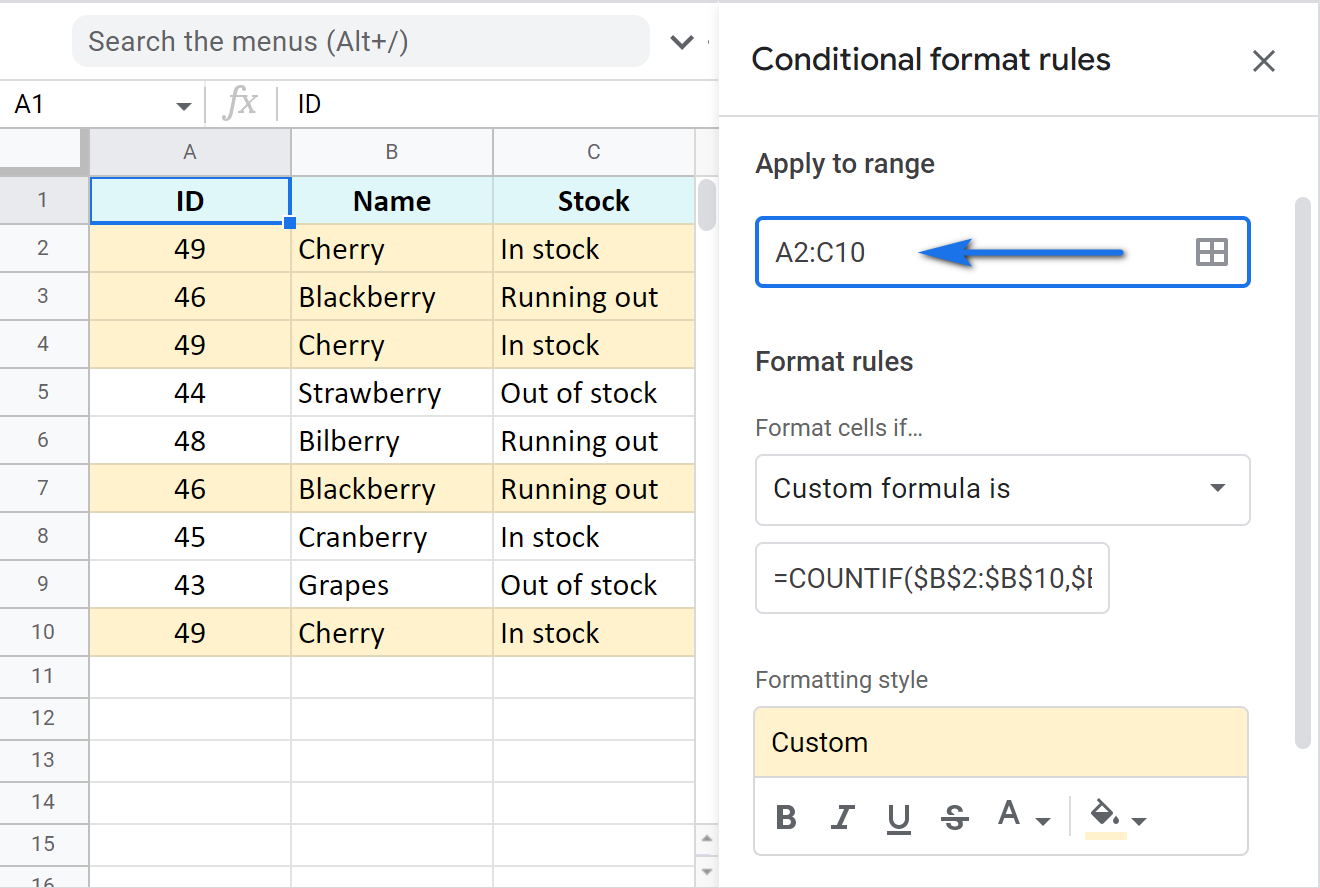The width and height of the screenshot is (1320, 888).
Task: Click the yellow Custom style preview
Action: 1001,742
